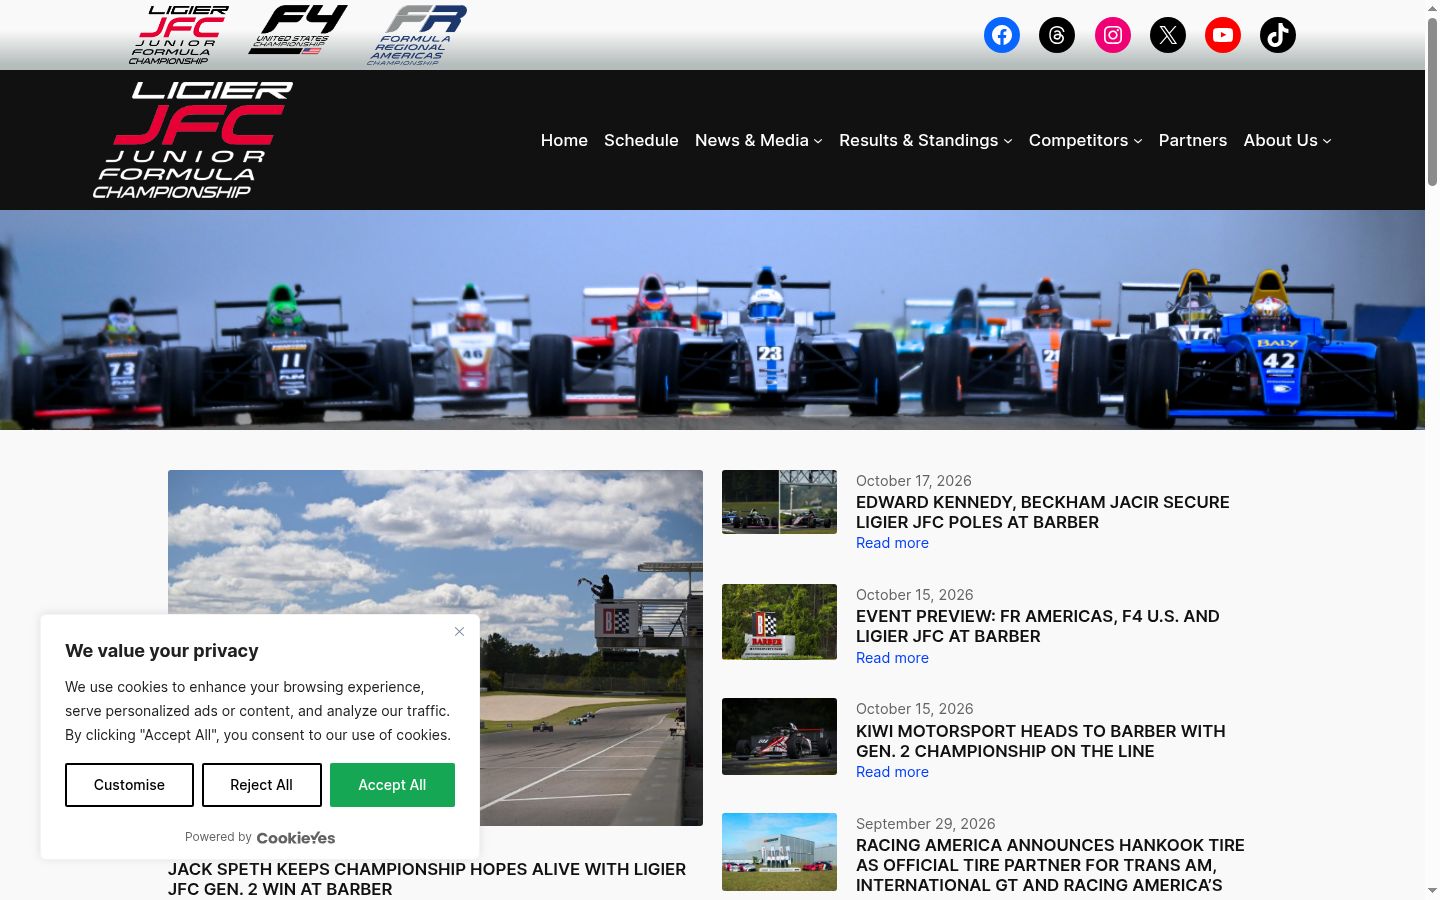This screenshot has width=1440, height=900.
Task: Open Racing America Hankook Tire headline
Action: [x=1050, y=865]
